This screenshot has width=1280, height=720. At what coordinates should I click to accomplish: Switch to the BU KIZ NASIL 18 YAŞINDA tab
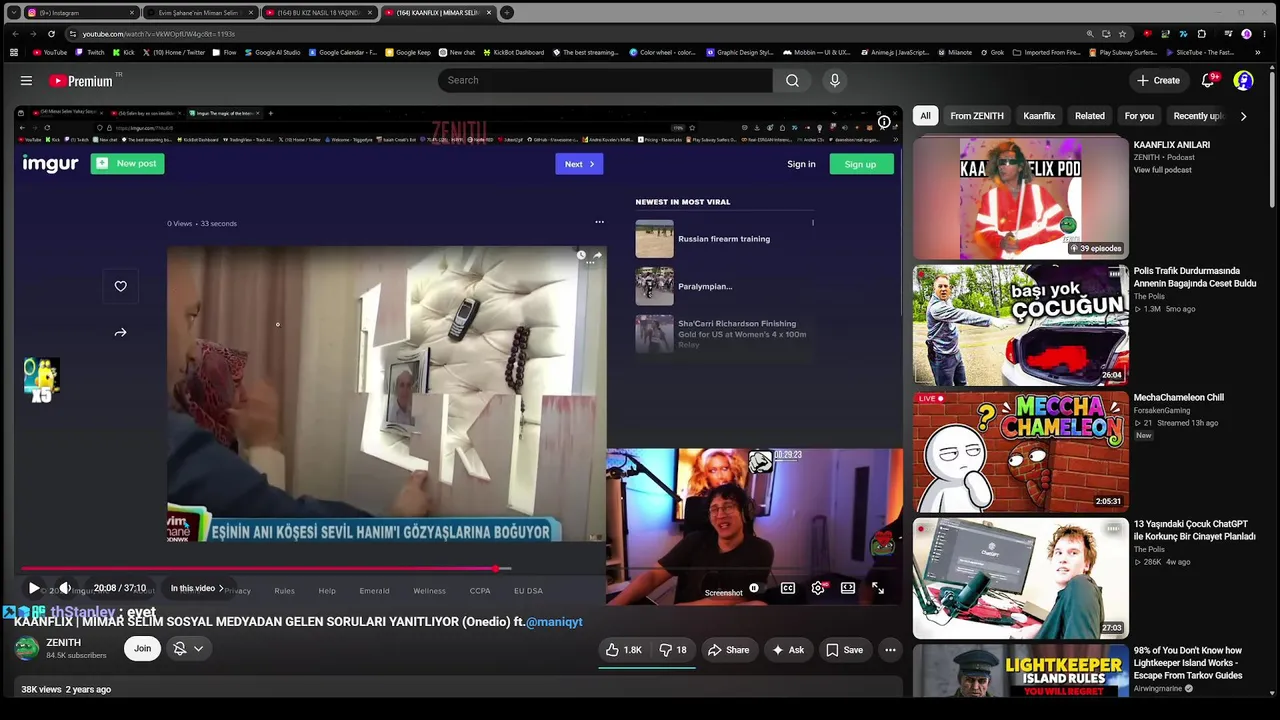tap(319, 13)
